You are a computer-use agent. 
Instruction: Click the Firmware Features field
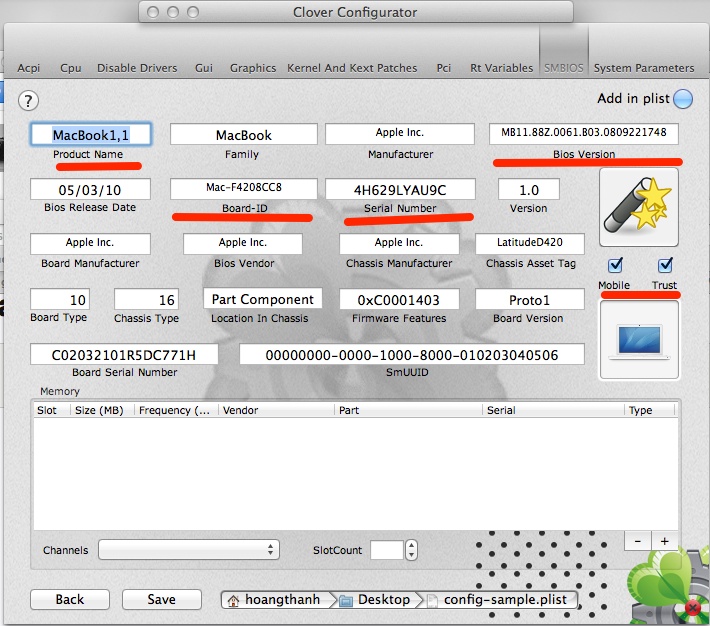point(399,299)
